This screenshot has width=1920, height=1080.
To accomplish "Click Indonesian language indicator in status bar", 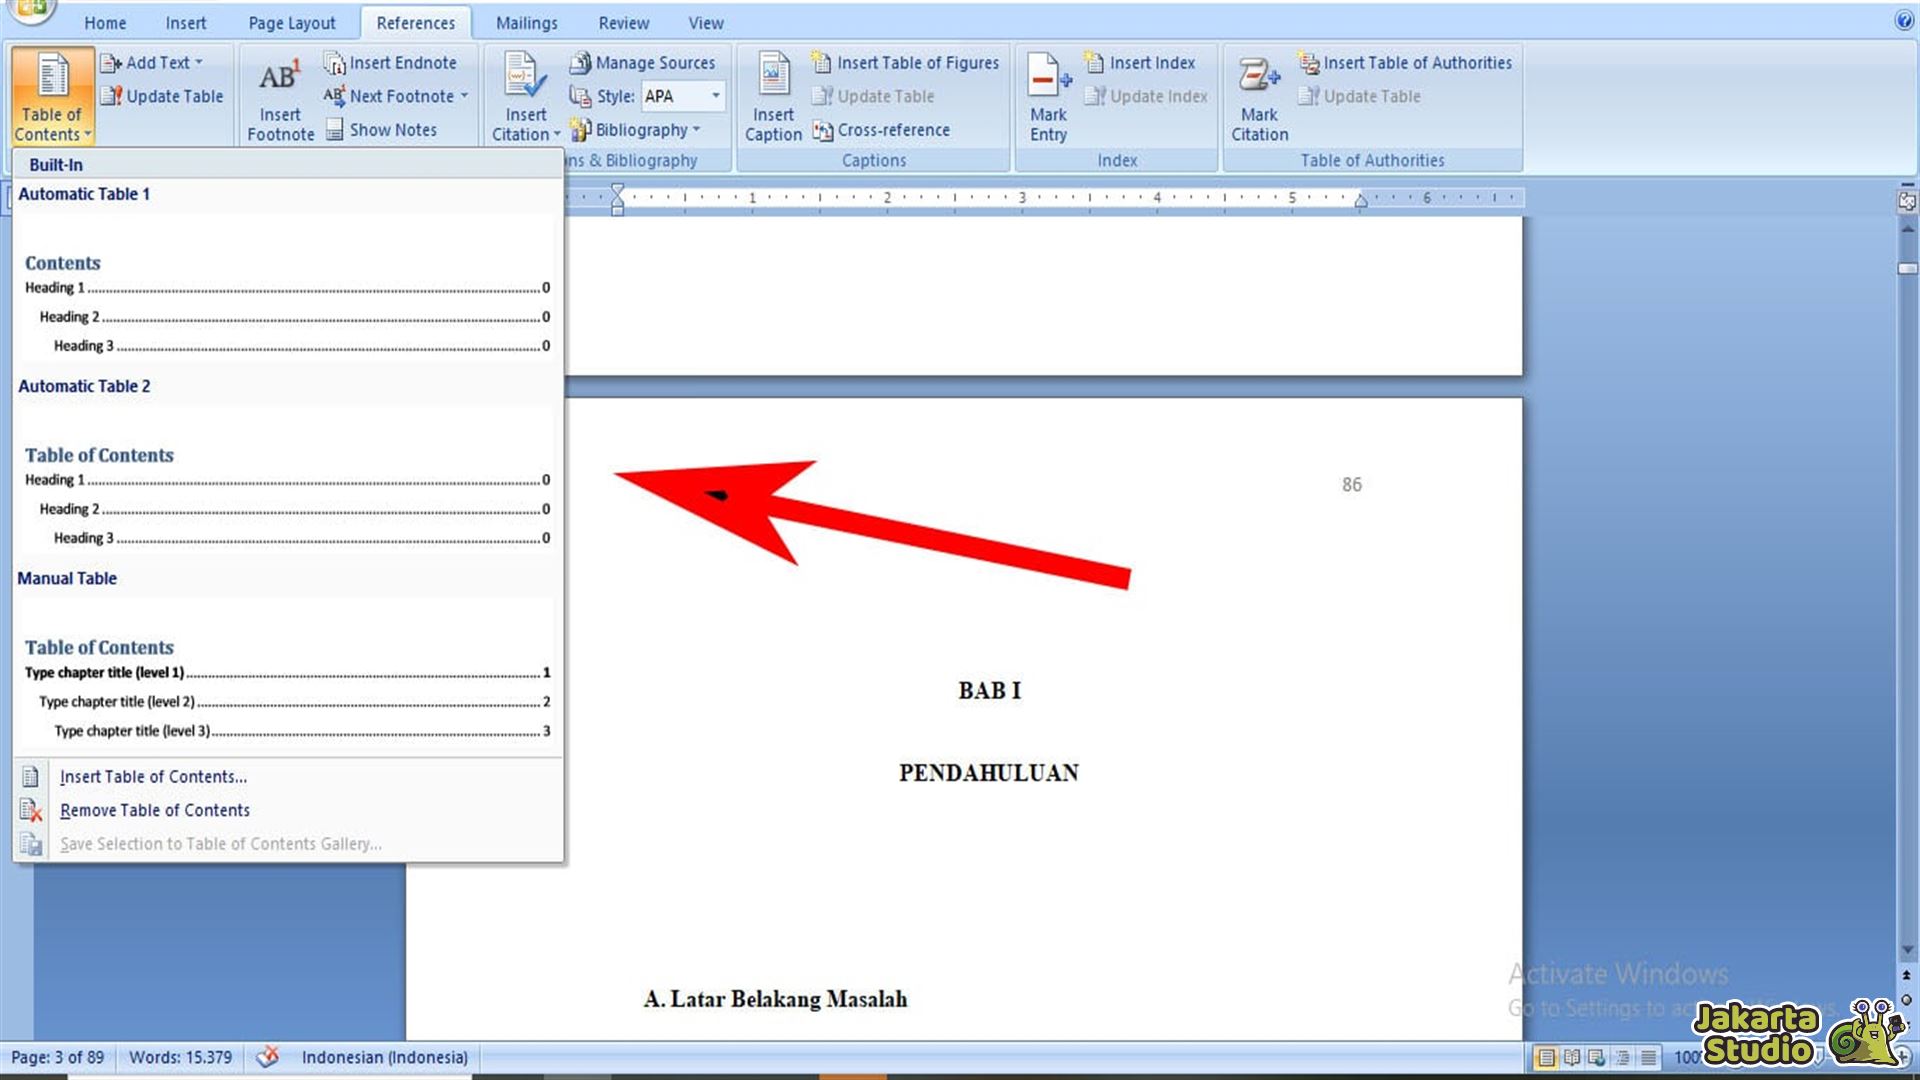I will (x=386, y=1057).
